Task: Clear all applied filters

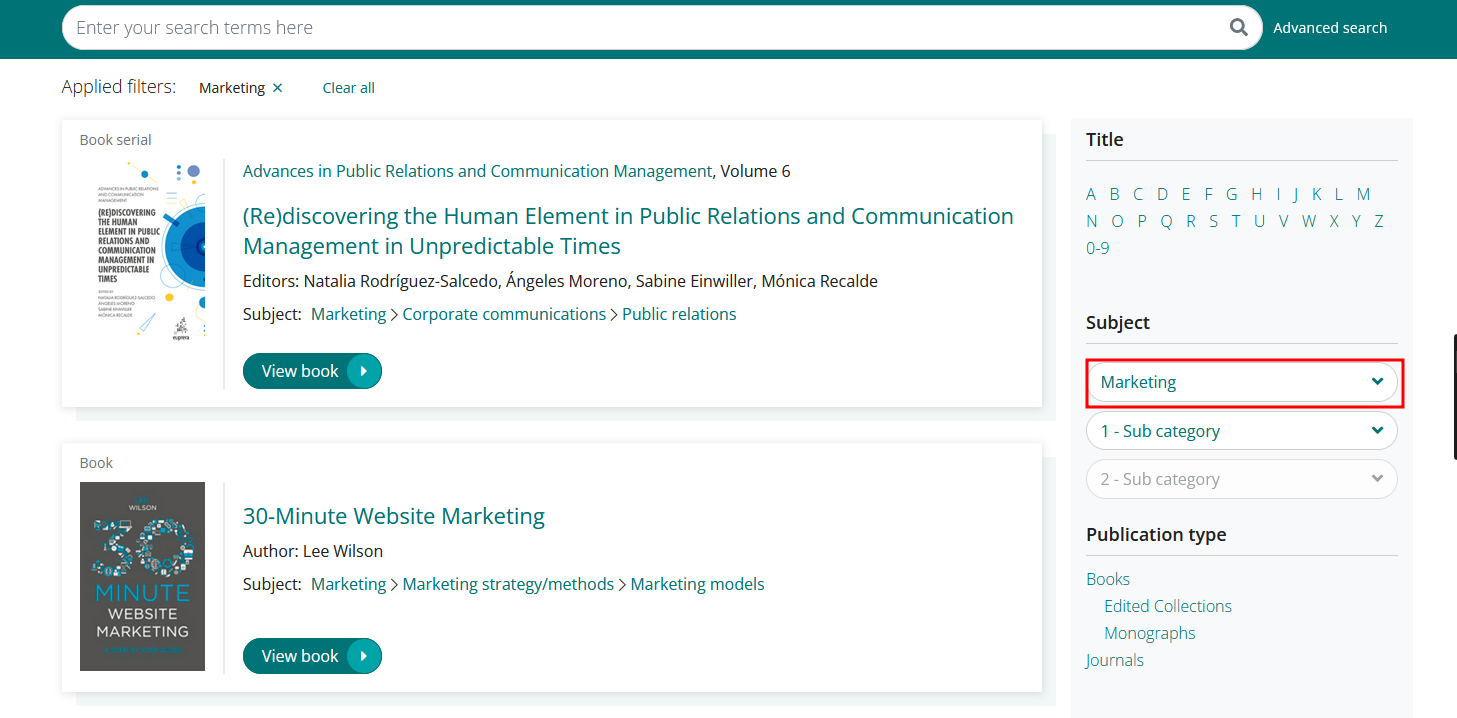Action: (348, 88)
